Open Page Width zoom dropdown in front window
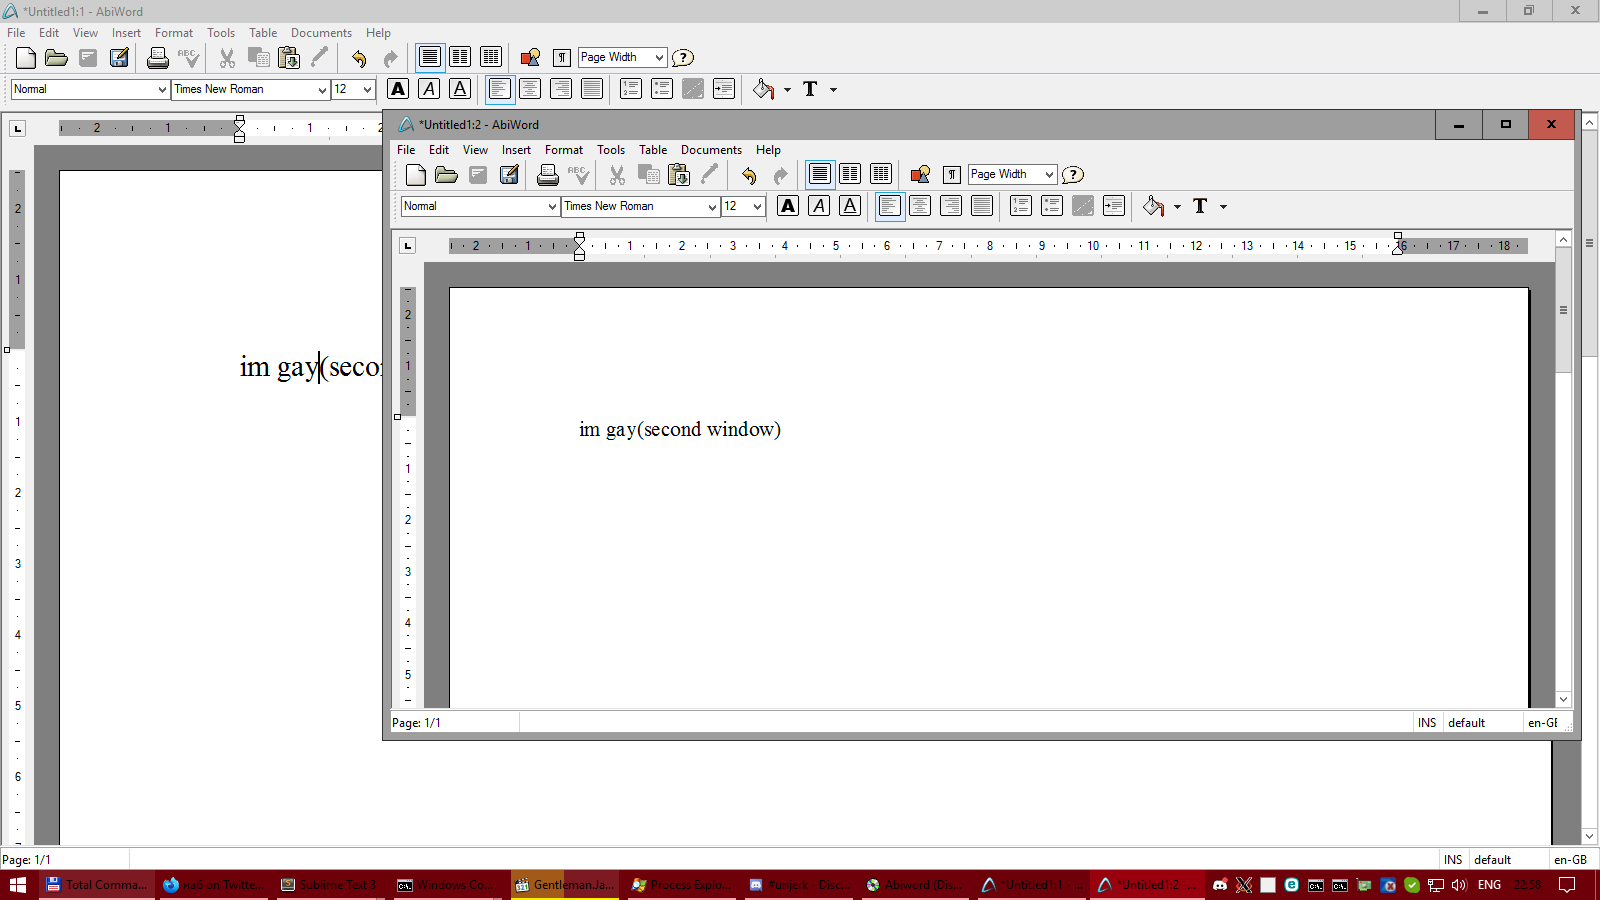 [x=1049, y=175]
